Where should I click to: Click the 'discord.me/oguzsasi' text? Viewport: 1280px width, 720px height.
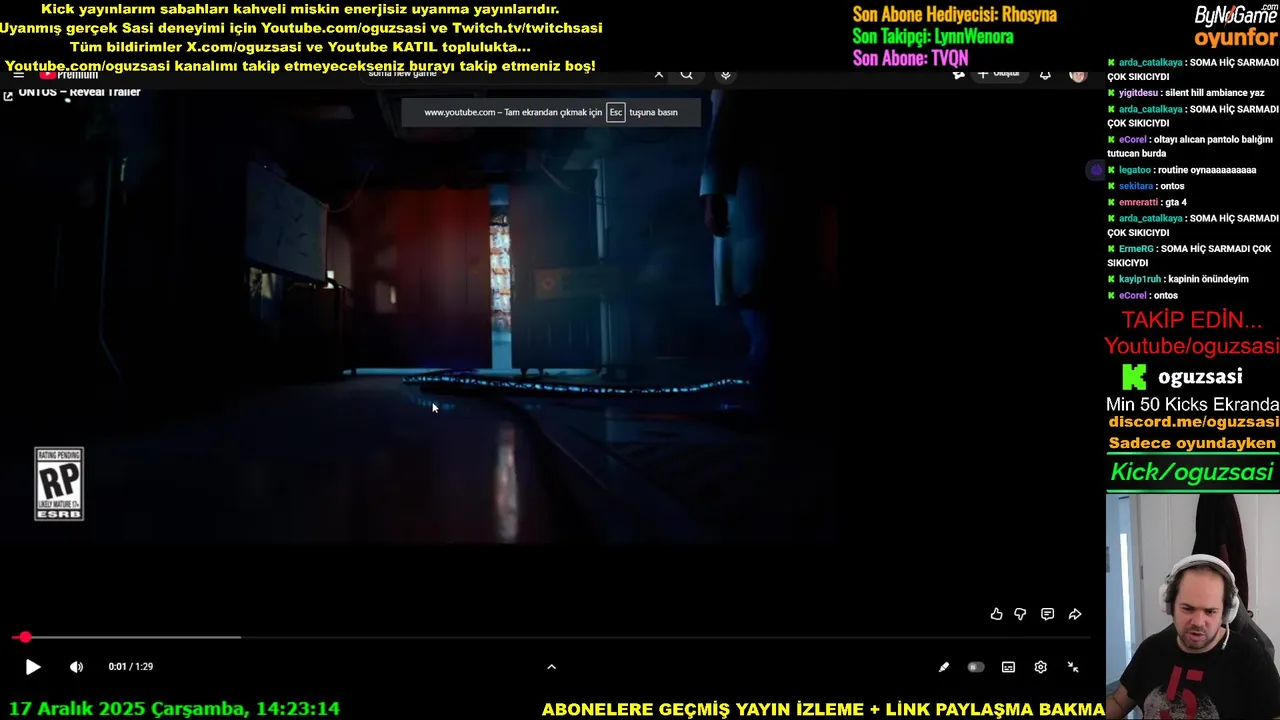[x=1193, y=422]
